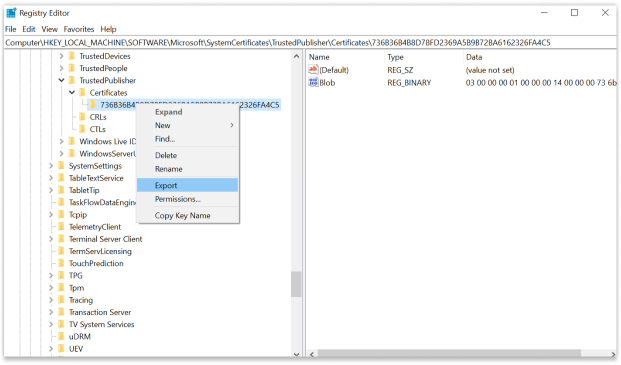Click the TabletTip folder icon
621x365 pixels.
coord(61,190)
